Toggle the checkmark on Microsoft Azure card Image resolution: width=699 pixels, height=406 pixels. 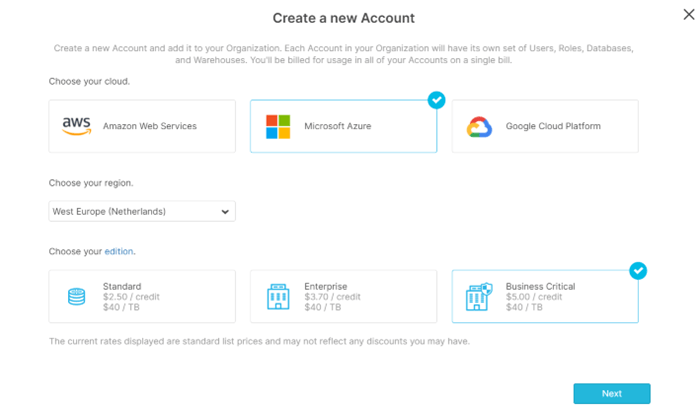pos(436,100)
